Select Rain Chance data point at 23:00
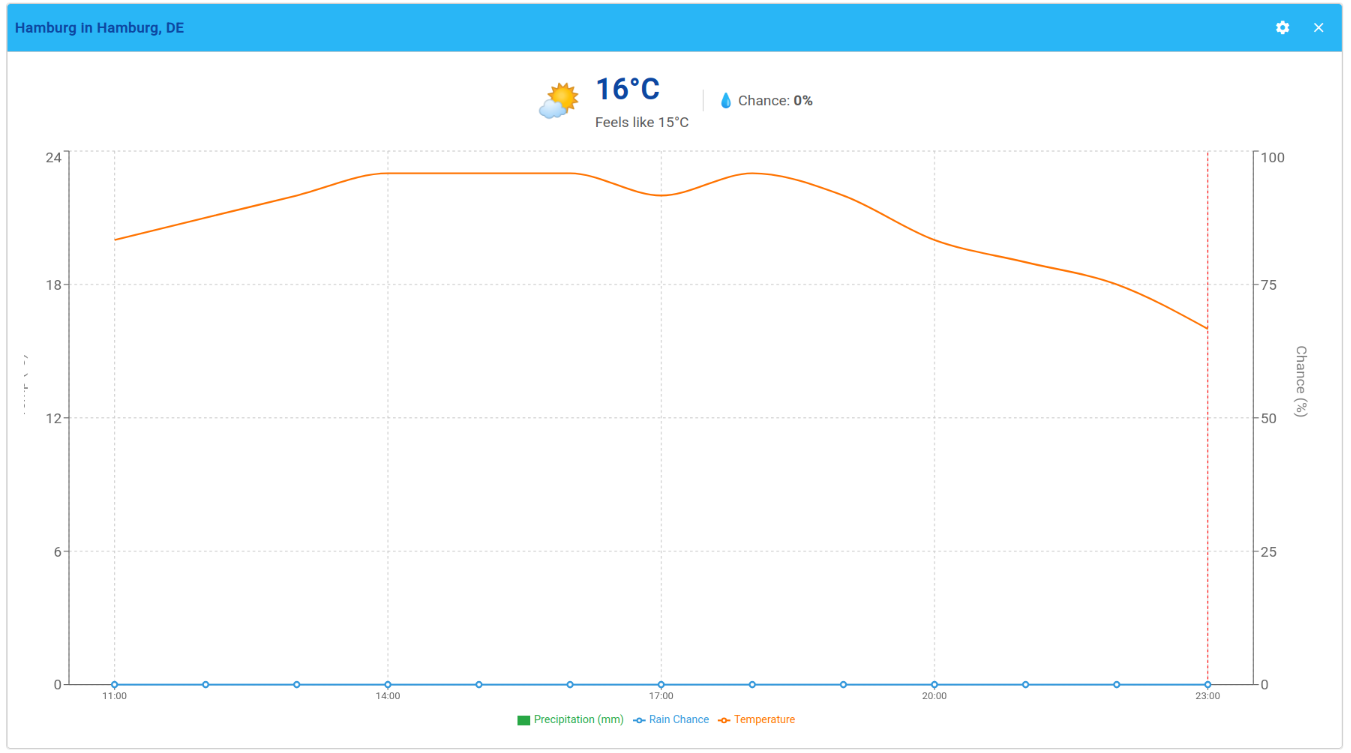 point(1207,685)
